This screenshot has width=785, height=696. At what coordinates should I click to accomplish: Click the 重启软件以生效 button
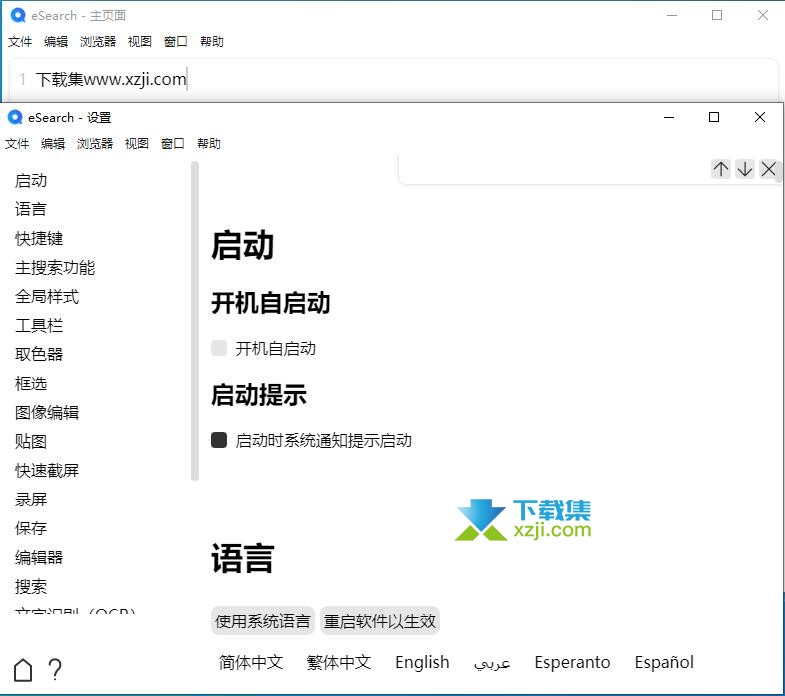click(x=380, y=621)
